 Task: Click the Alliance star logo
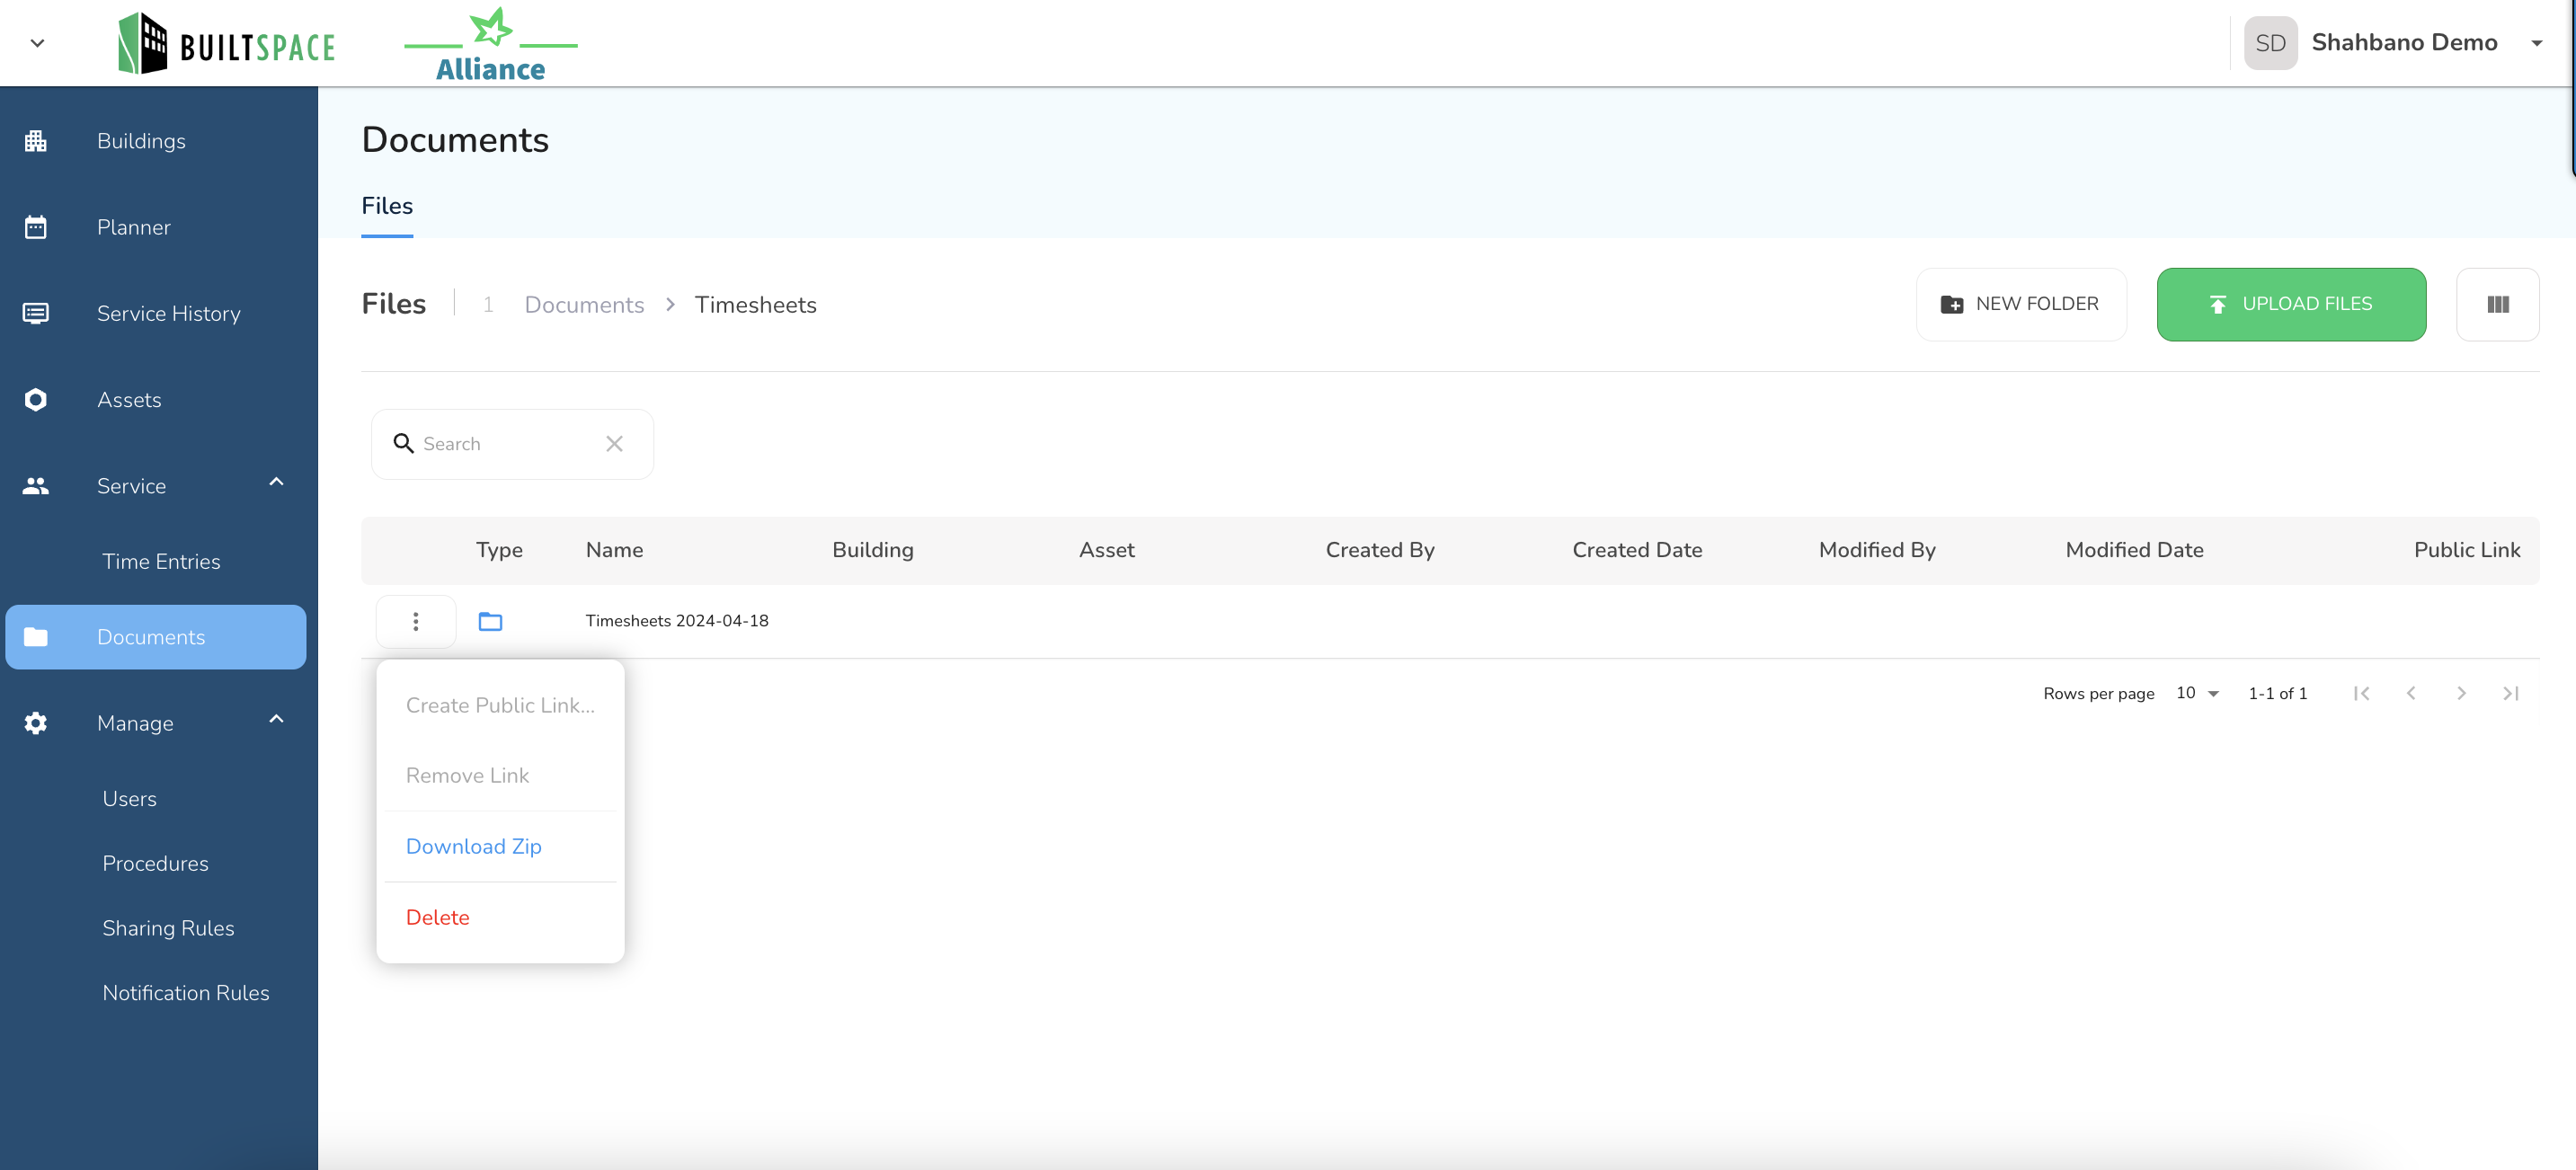[x=491, y=44]
